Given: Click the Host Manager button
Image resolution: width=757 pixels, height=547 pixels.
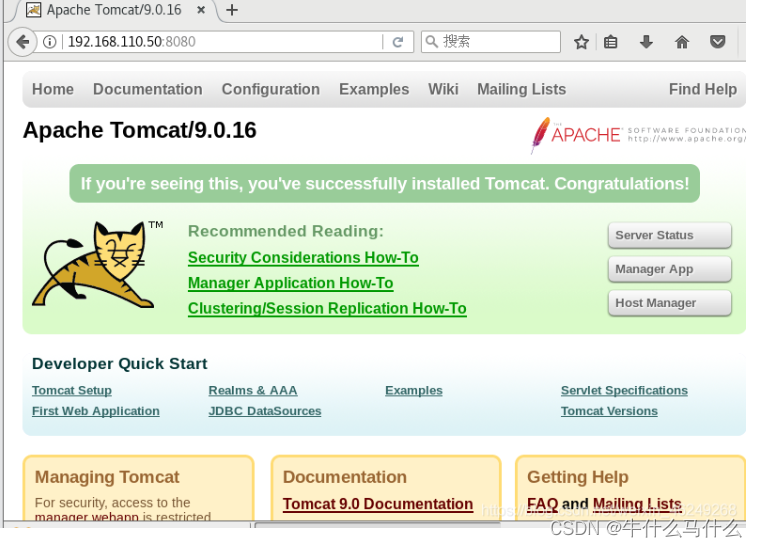Looking at the screenshot, I should click(x=670, y=303).
